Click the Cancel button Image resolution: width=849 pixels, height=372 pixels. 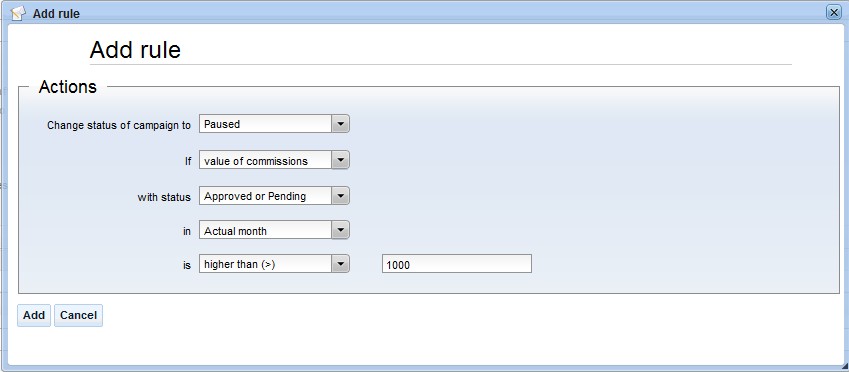click(79, 315)
